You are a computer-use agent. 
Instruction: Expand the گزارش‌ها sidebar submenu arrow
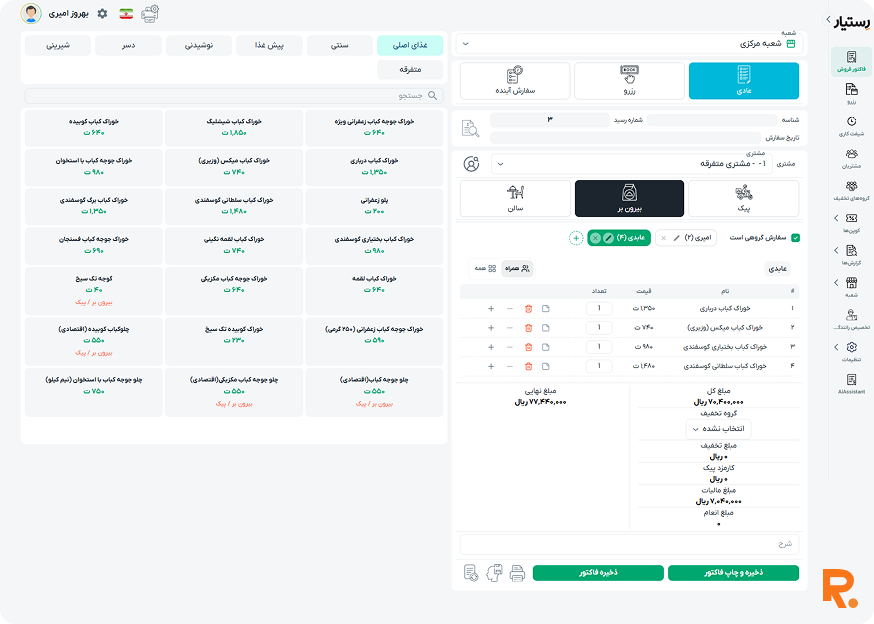836,250
